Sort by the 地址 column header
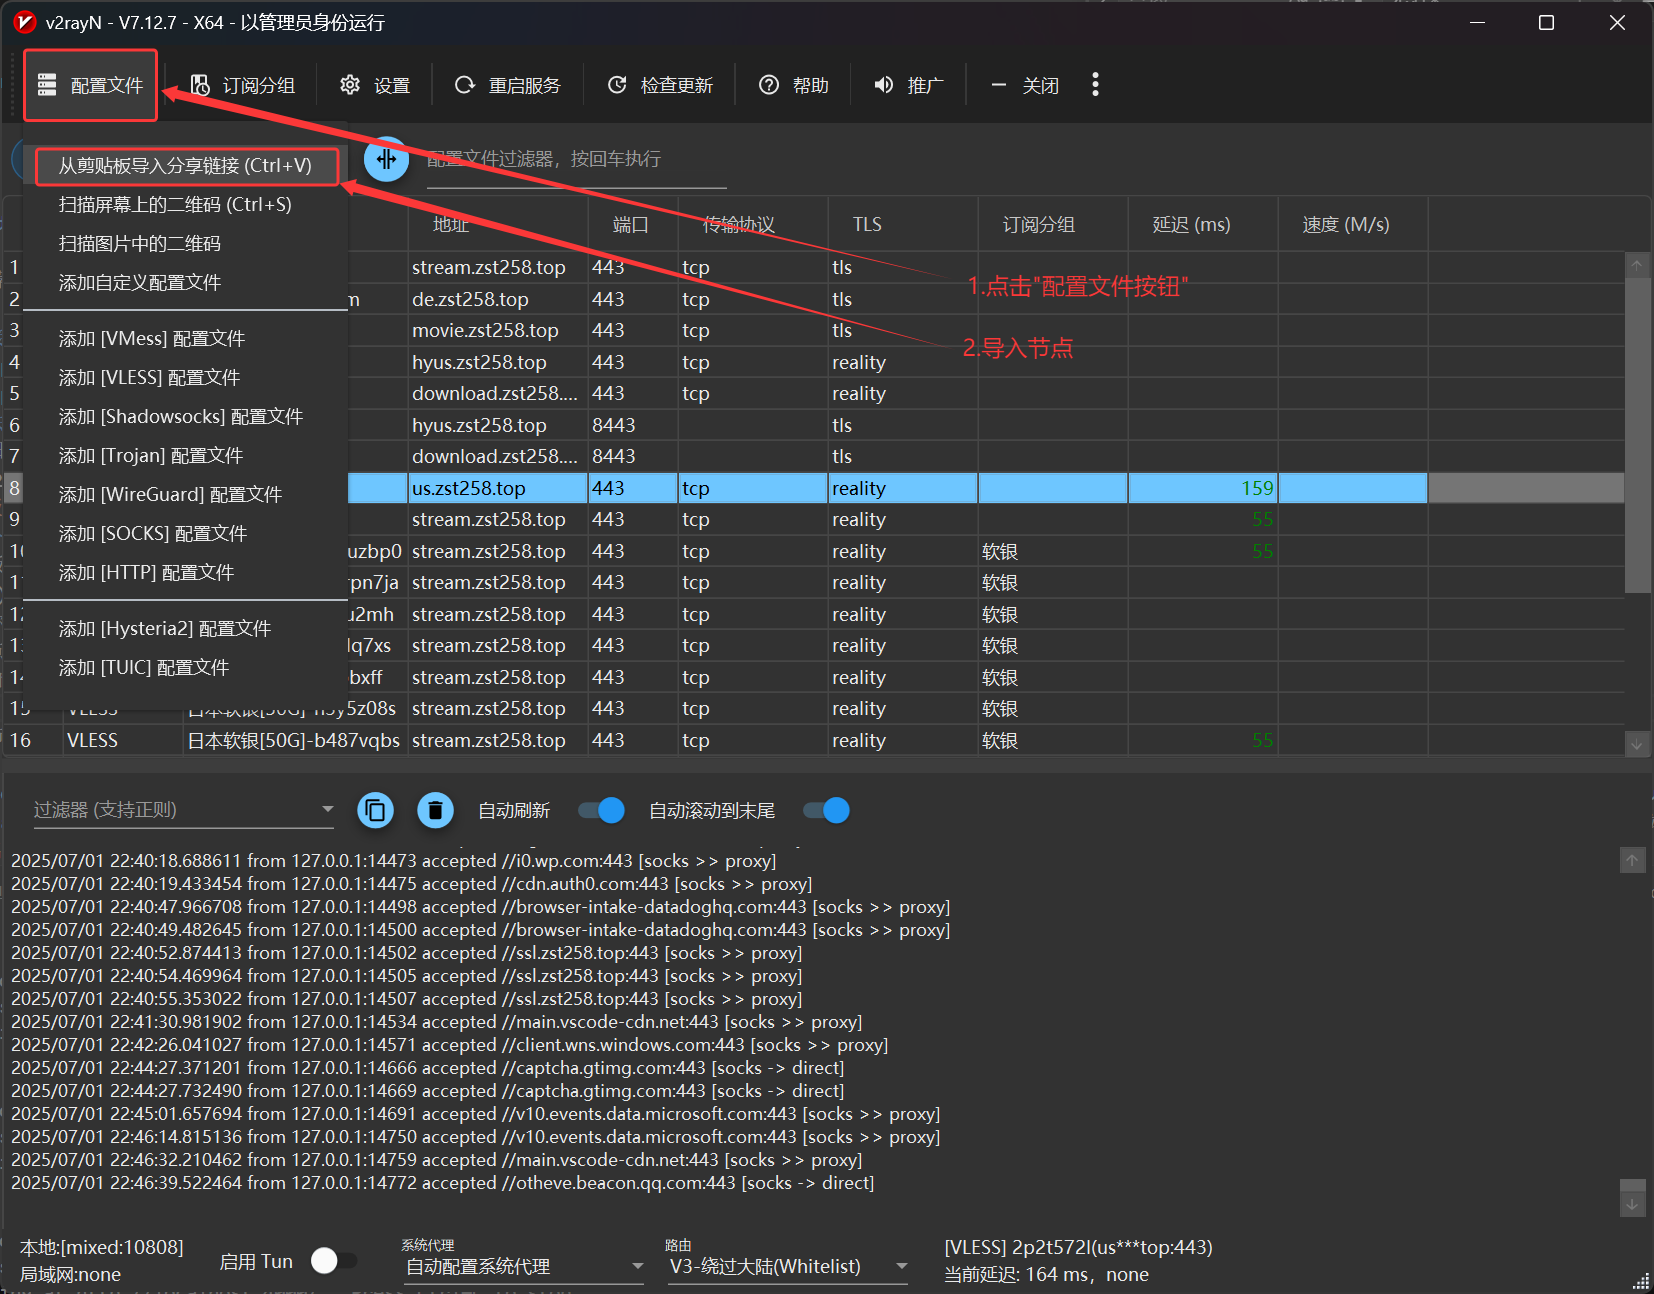 [x=498, y=224]
